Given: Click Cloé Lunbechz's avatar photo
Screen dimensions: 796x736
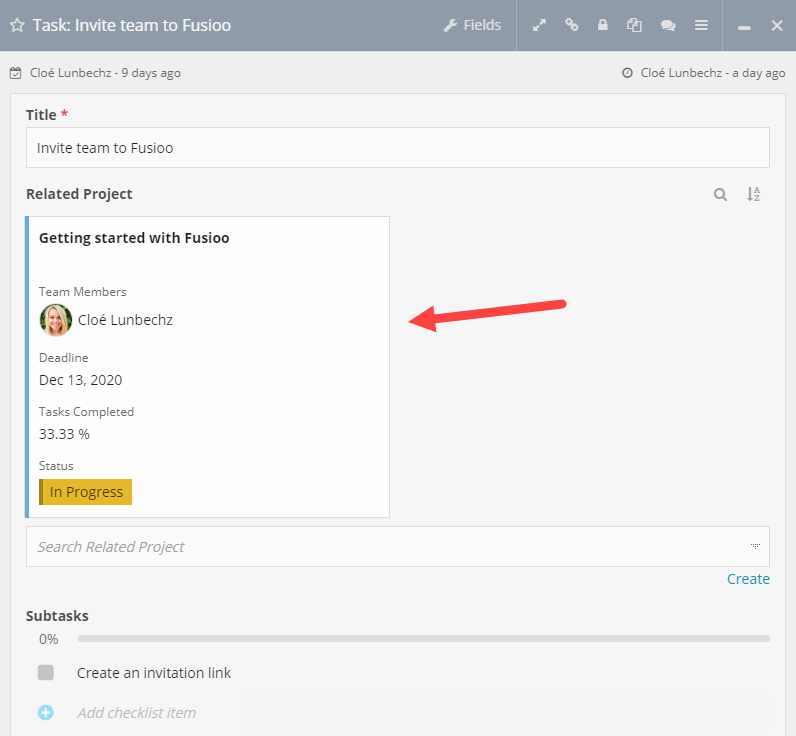Looking at the screenshot, I should click(56, 320).
